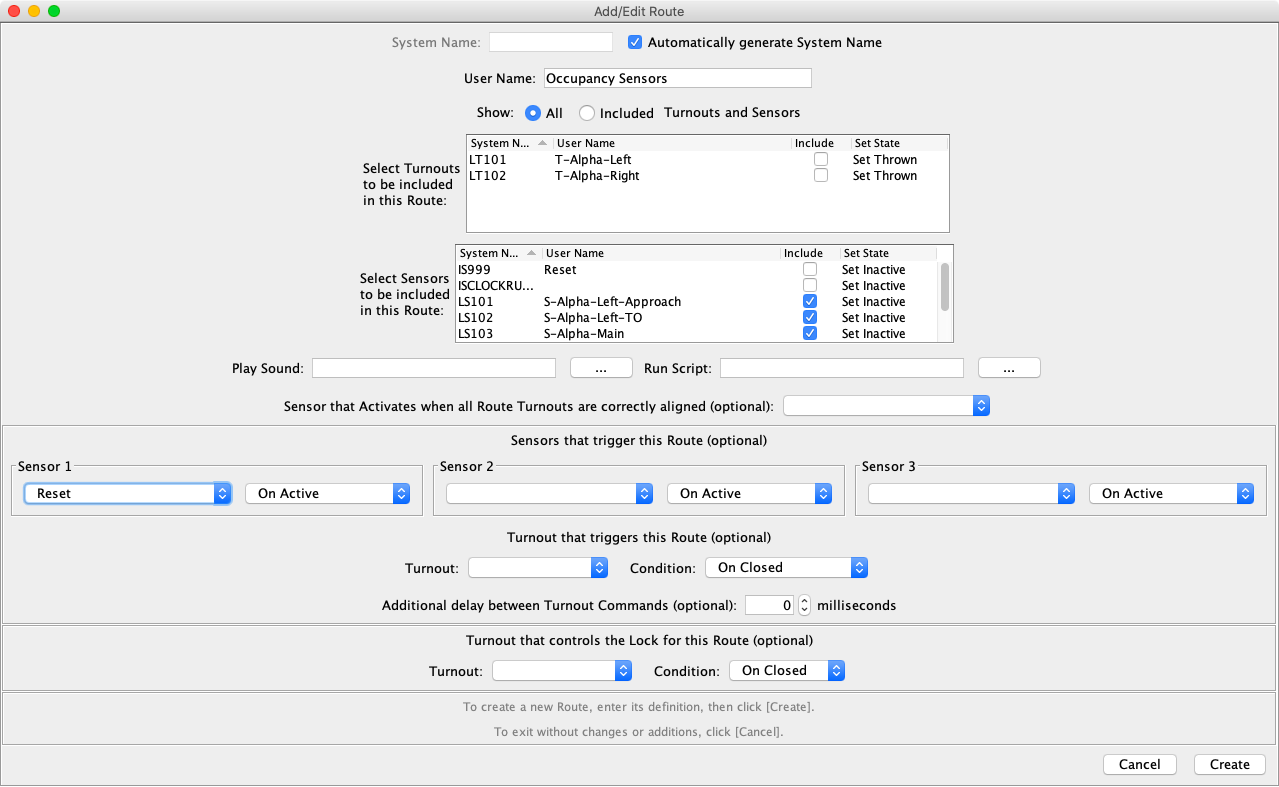Viewport: 1279px width, 787px height.
Task: Select the Included radio button
Action: pyautogui.click(x=587, y=113)
